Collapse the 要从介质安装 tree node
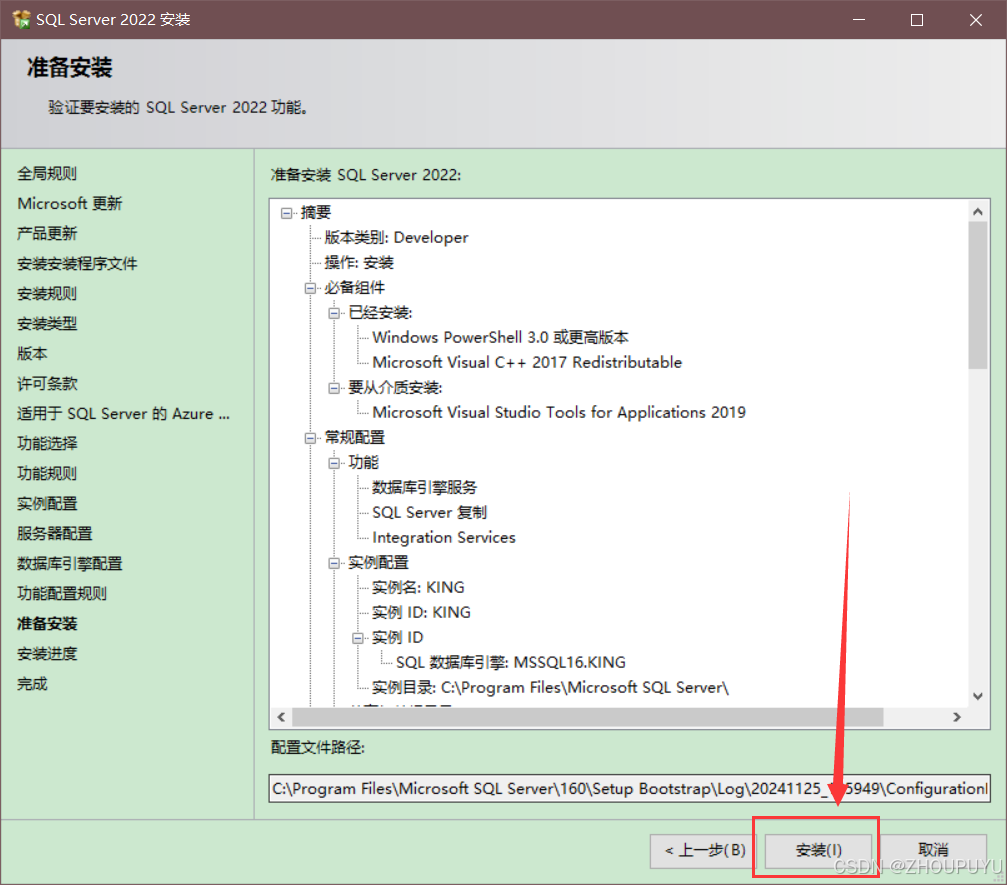The image size is (1007, 885). pyautogui.click(x=334, y=389)
